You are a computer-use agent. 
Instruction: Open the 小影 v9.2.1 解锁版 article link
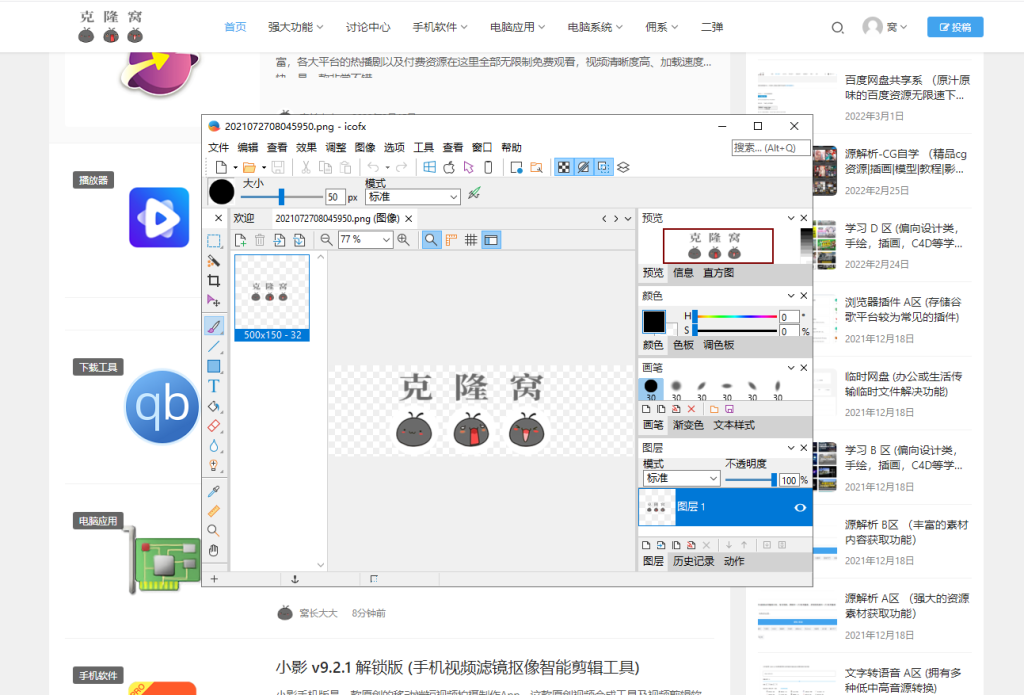[457, 668]
